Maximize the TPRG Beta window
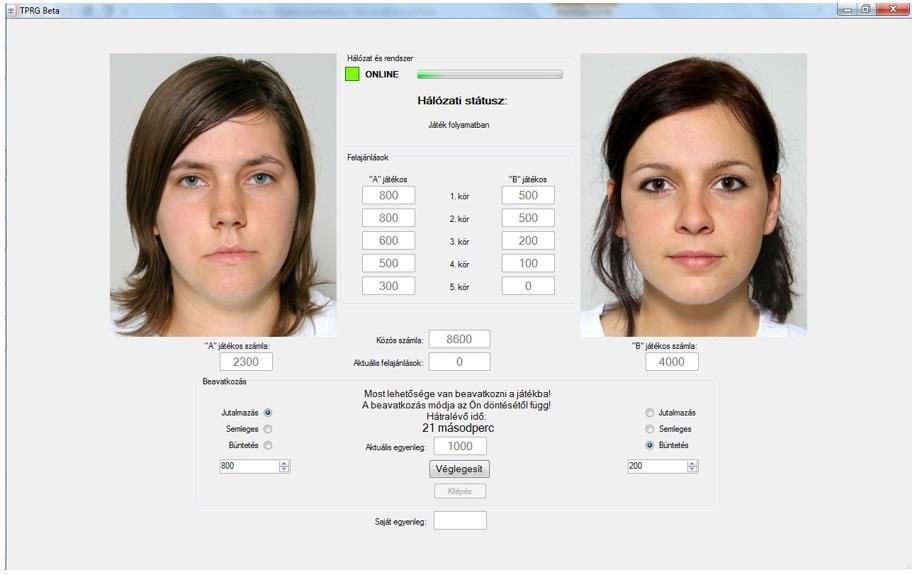This screenshot has width=915, height=575. point(865,9)
